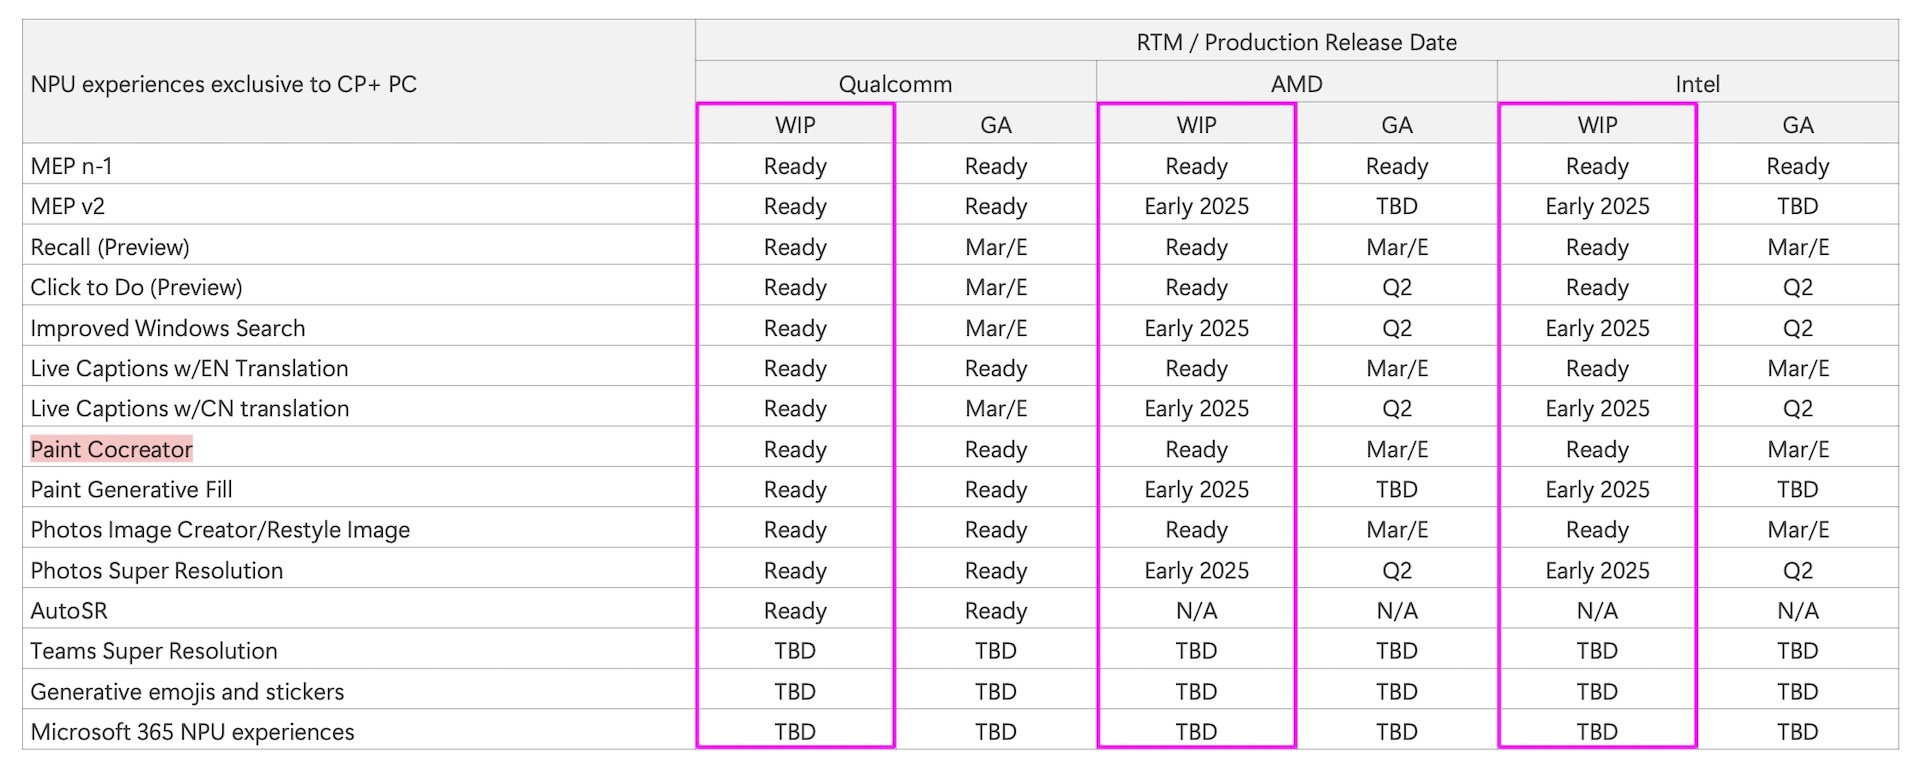Click Qualcomm GA "Mar/E" for Live Captions CN

tap(995, 408)
